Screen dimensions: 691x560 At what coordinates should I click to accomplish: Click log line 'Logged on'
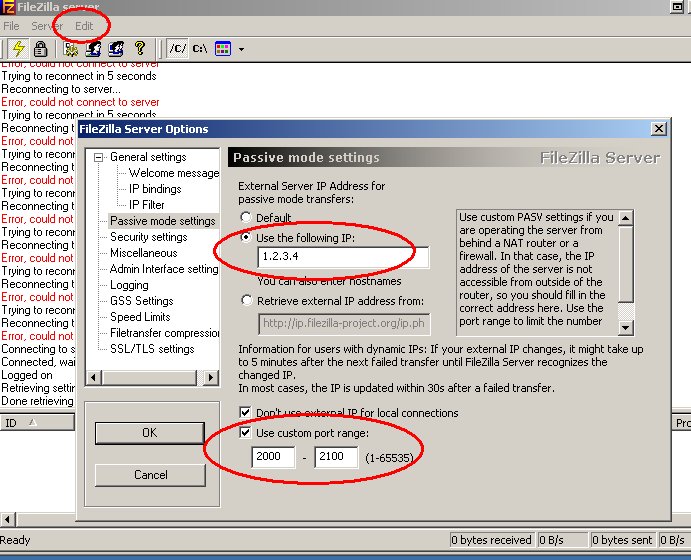tap(27, 375)
